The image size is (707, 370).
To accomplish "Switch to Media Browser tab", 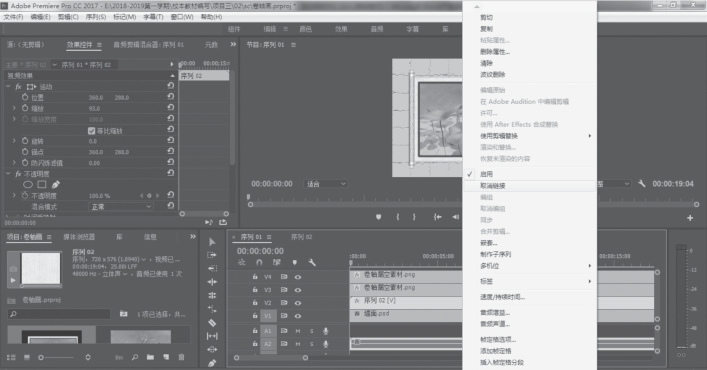I will [79, 237].
